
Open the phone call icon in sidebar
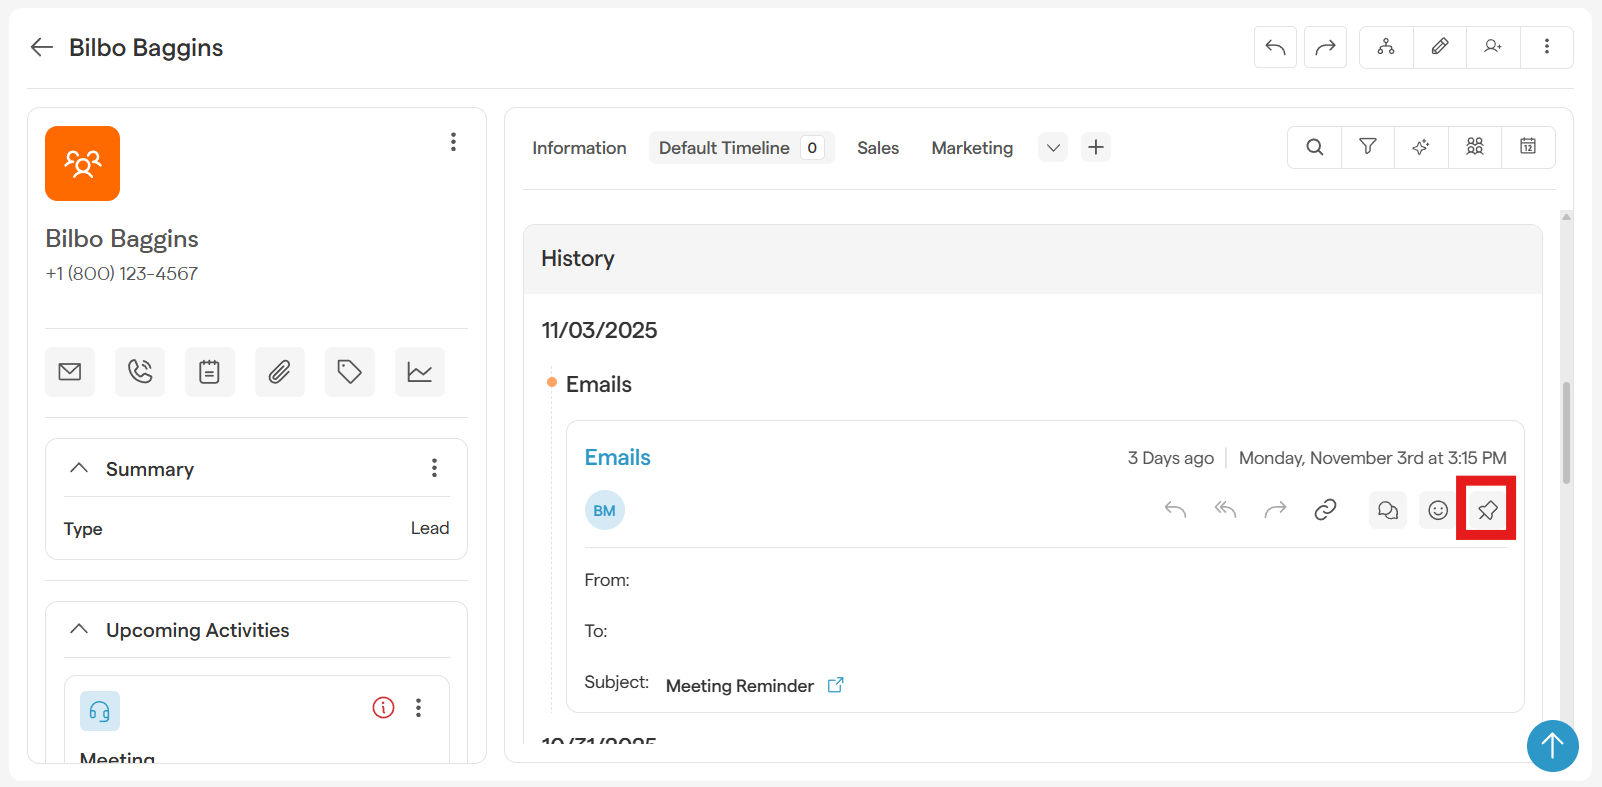[x=140, y=372]
